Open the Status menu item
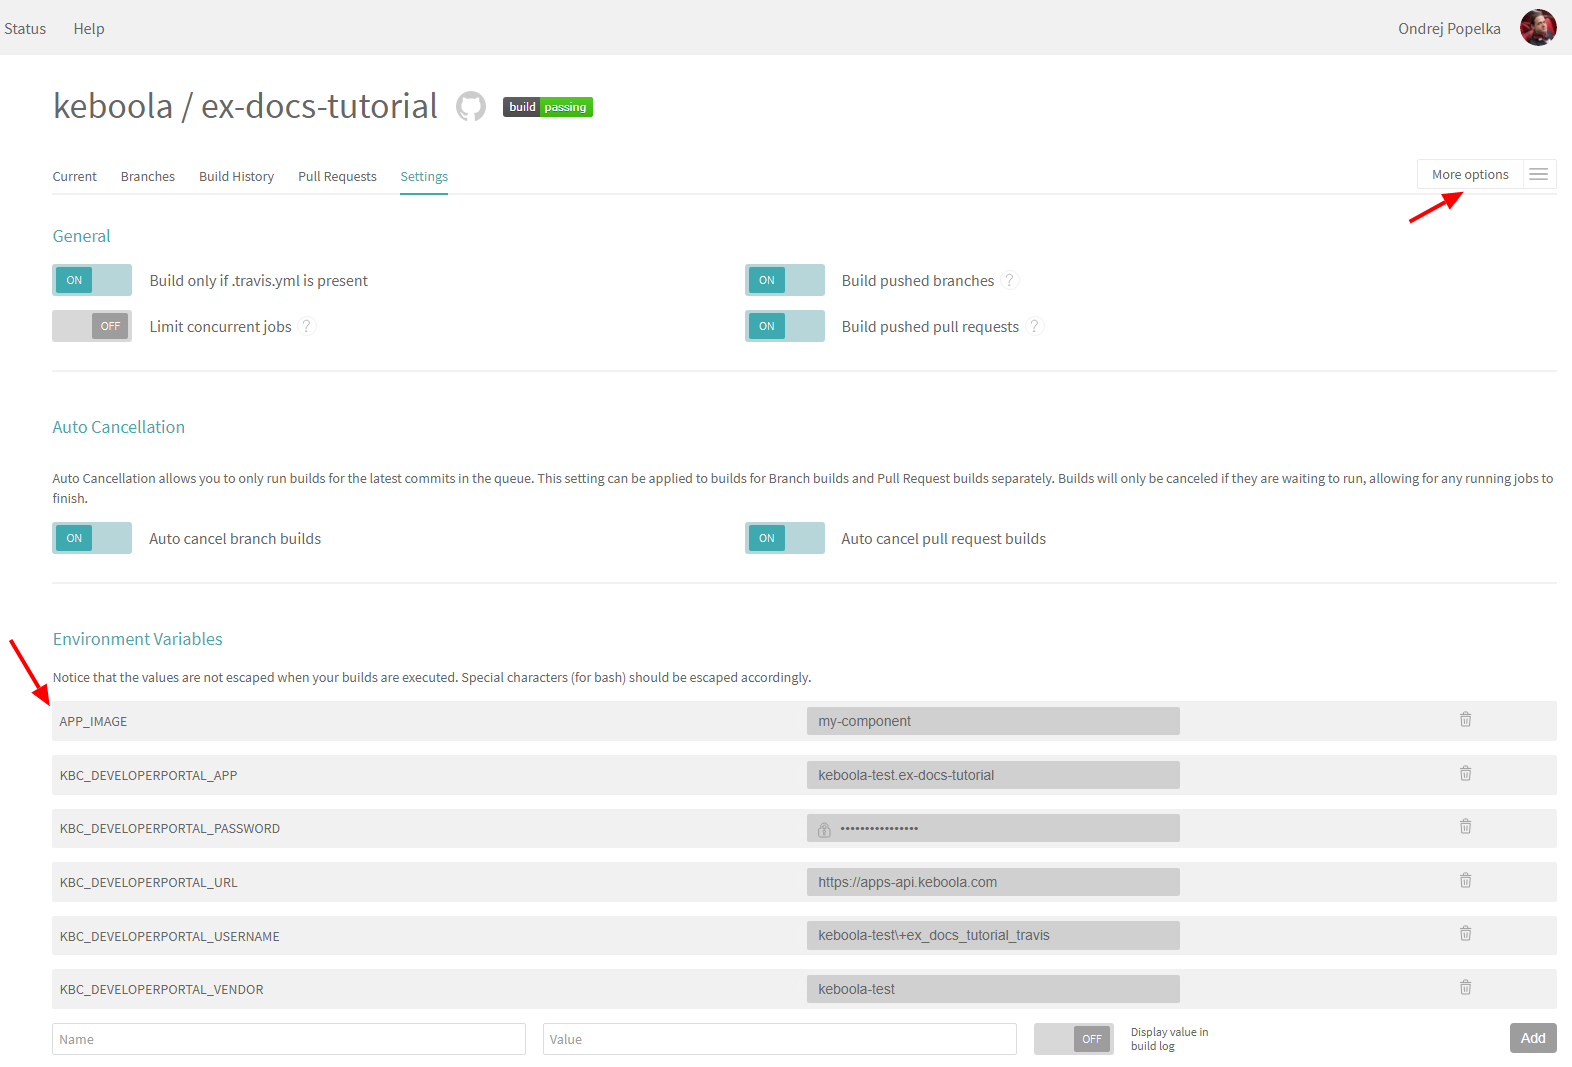Image resolution: width=1572 pixels, height=1067 pixels. pyautogui.click(x=25, y=28)
